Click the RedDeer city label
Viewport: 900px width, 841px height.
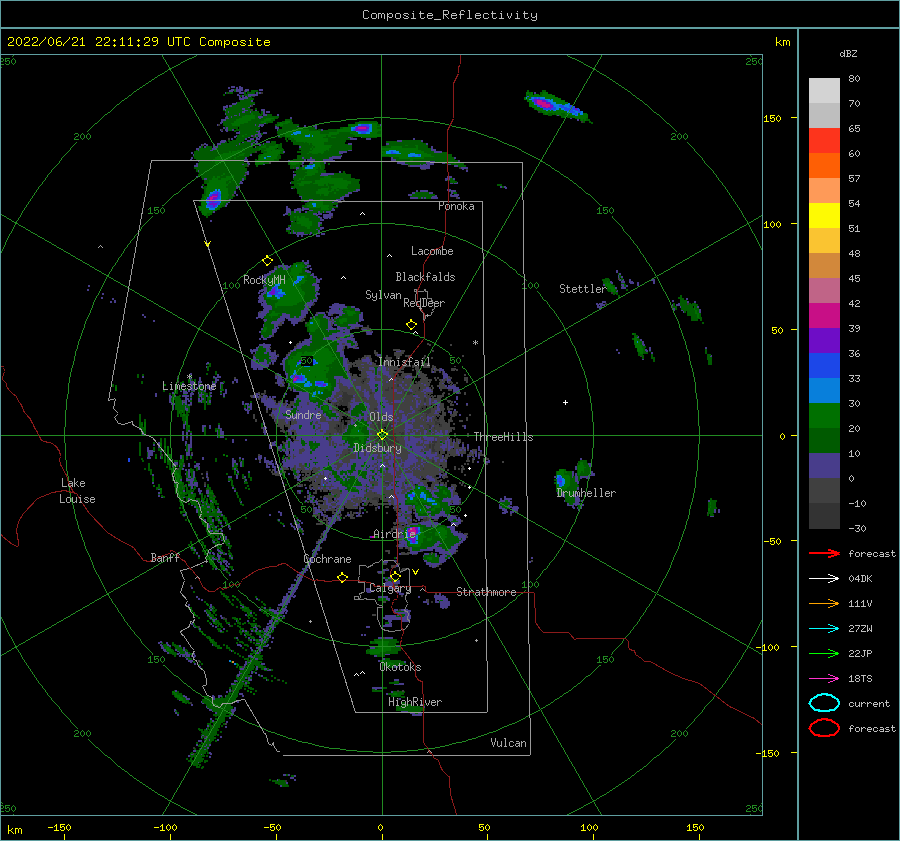point(424,303)
